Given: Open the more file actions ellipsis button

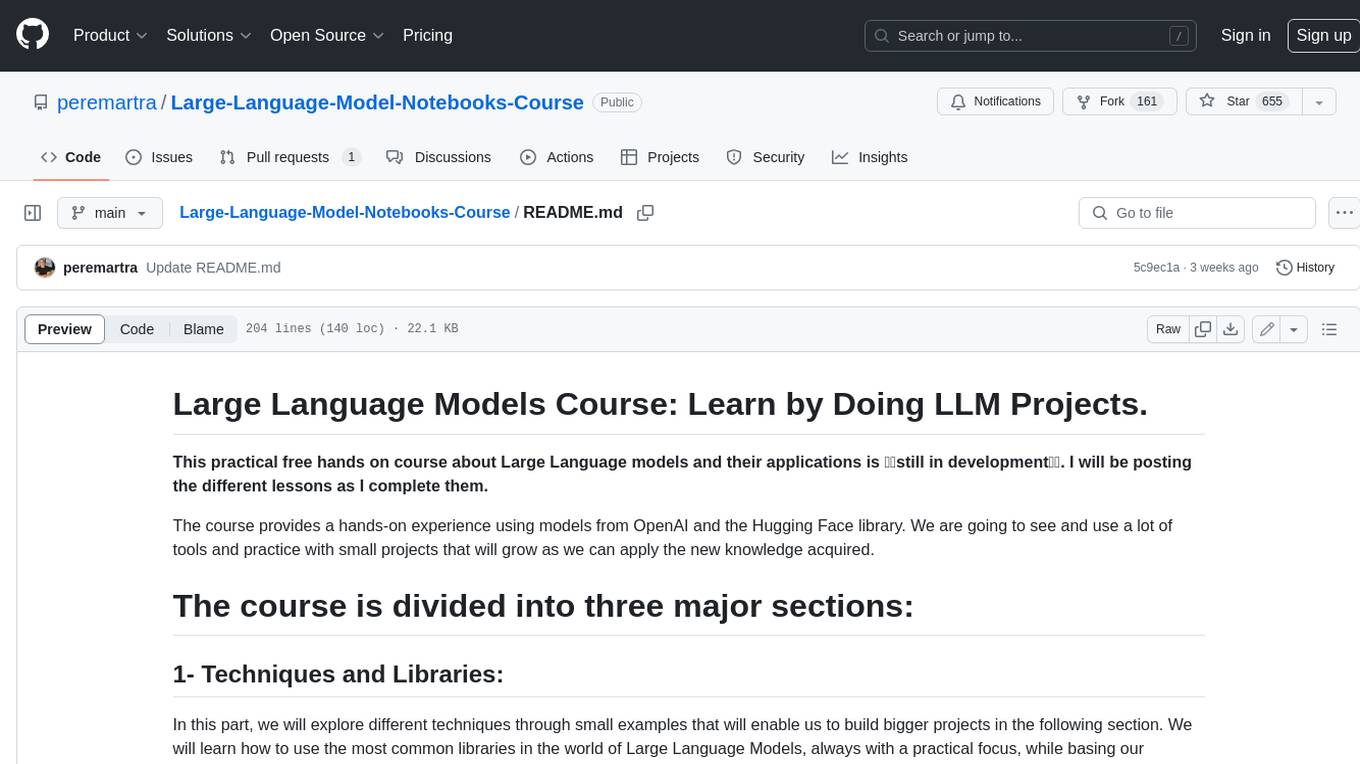Looking at the screenshot, I should click(x=1344, y=213).
